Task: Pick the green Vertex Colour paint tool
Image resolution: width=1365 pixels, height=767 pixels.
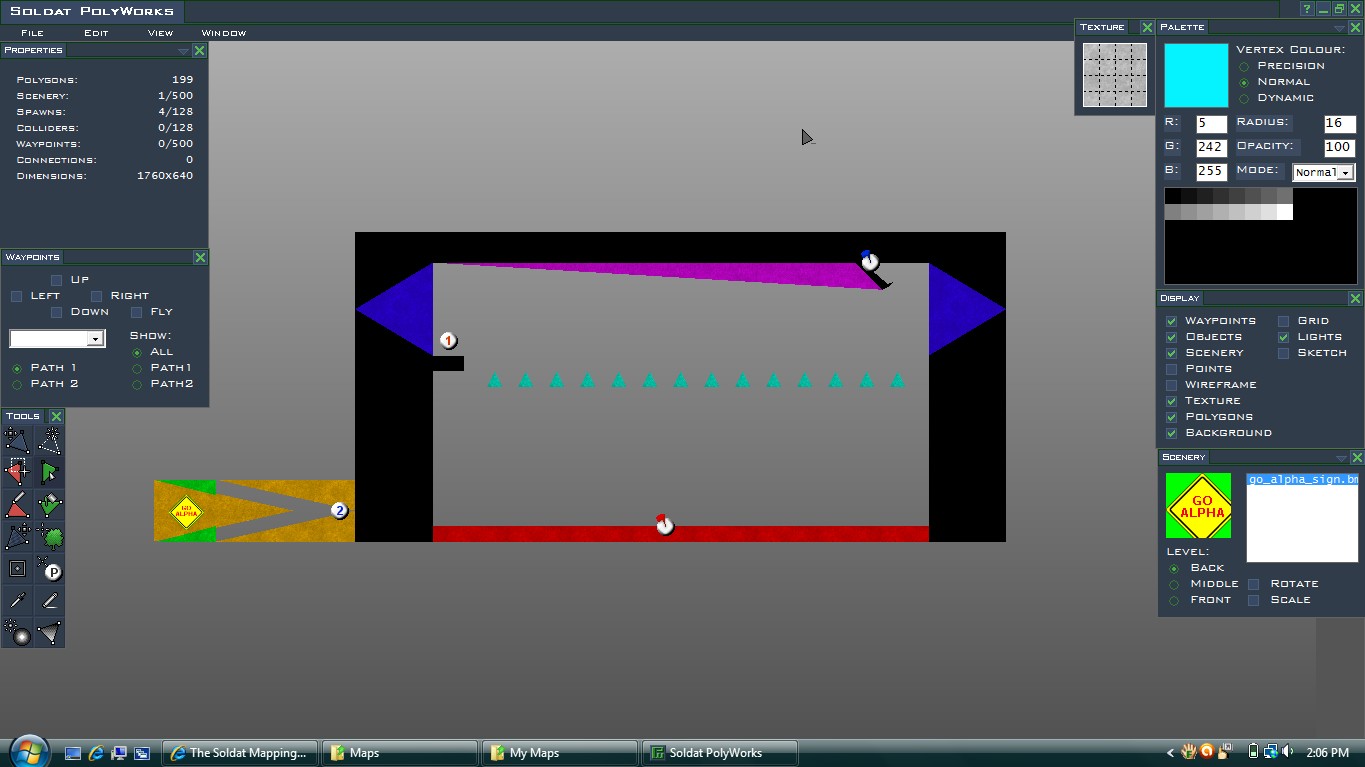Action: [49, 504]
